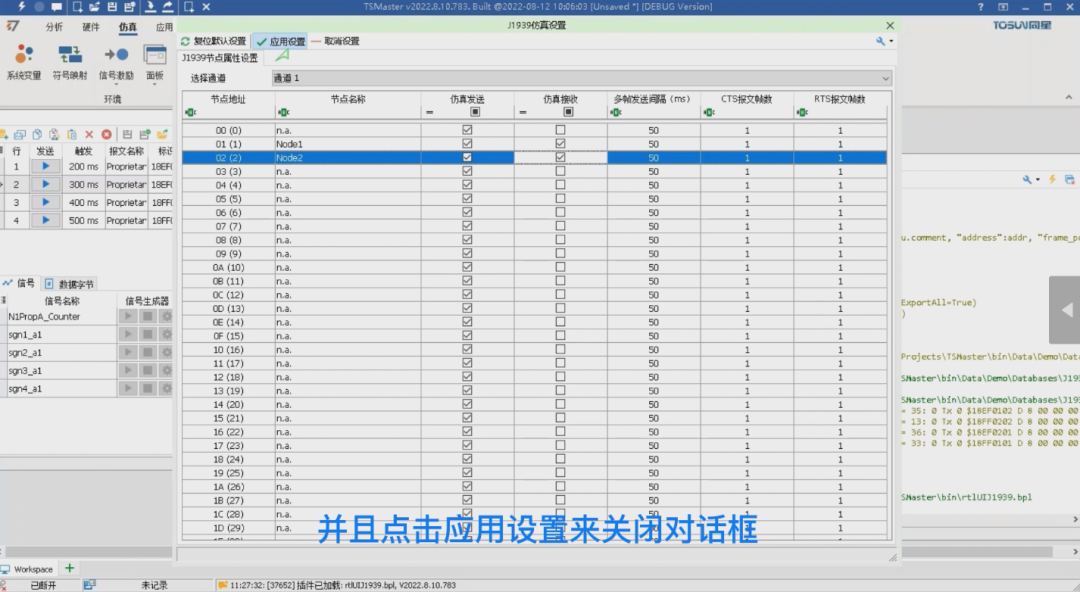The image size is (1080, 592).
Task: Click the red delete X in message toolbar
Action: pos(89,134)
